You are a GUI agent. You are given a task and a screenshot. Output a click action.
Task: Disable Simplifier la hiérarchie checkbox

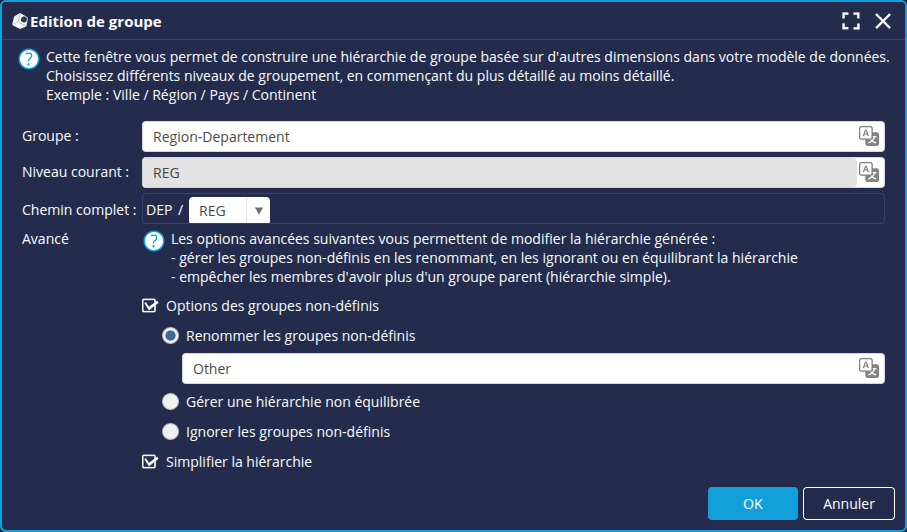150,462
